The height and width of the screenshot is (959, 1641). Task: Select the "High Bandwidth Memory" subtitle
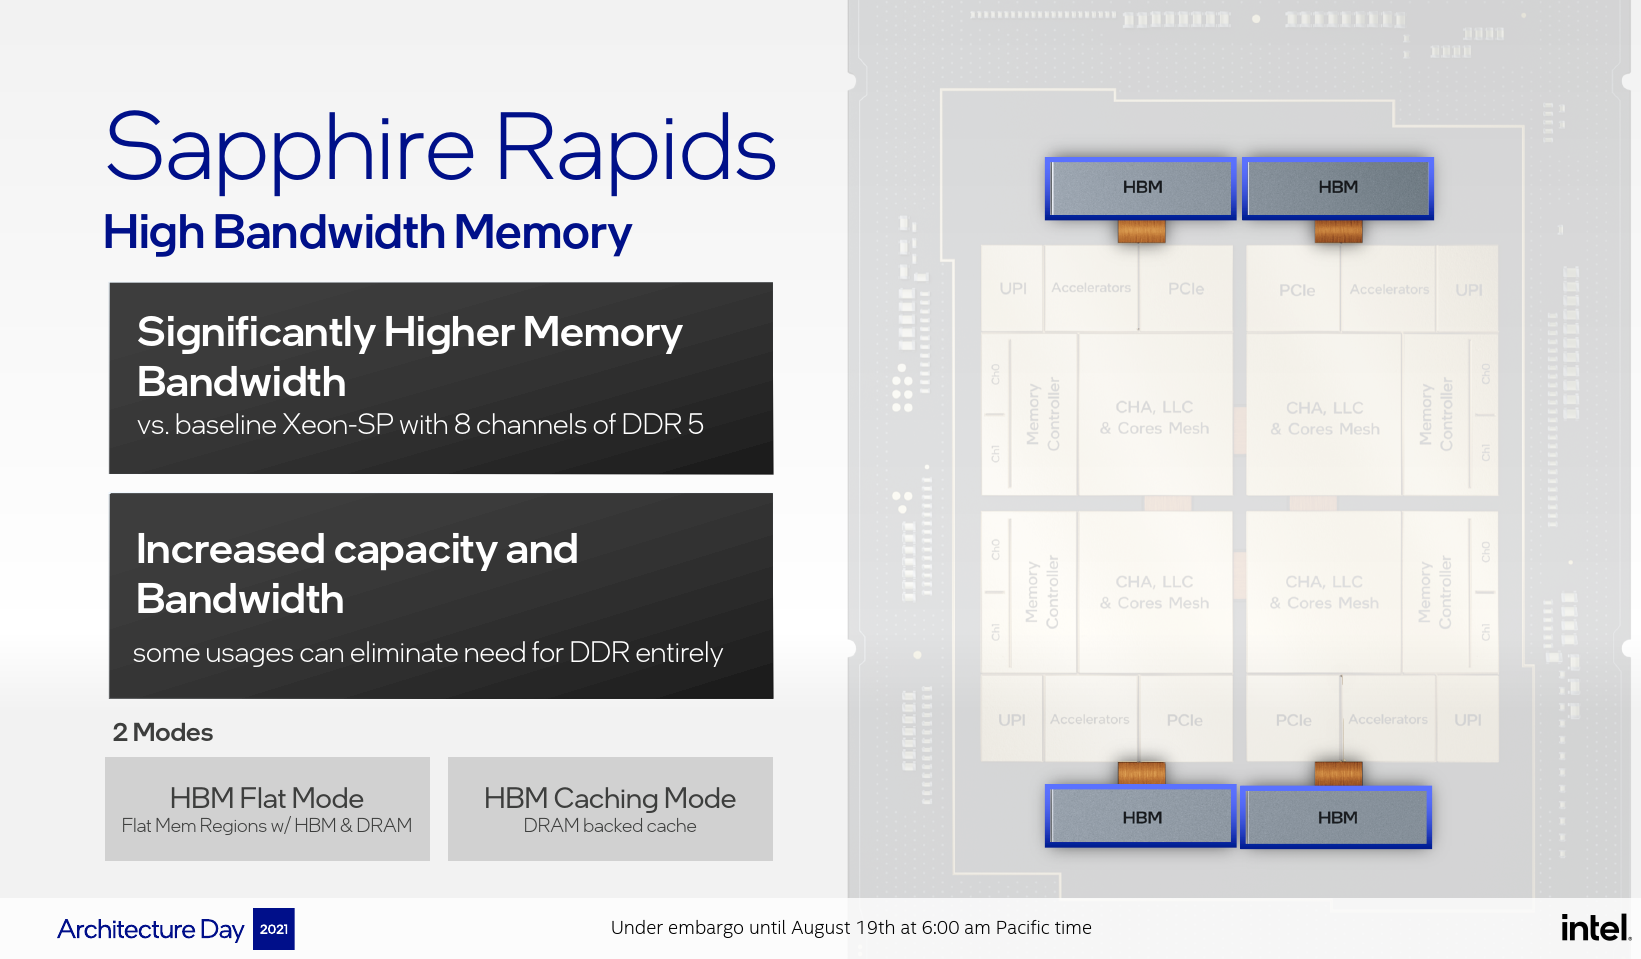click(367, 233)
